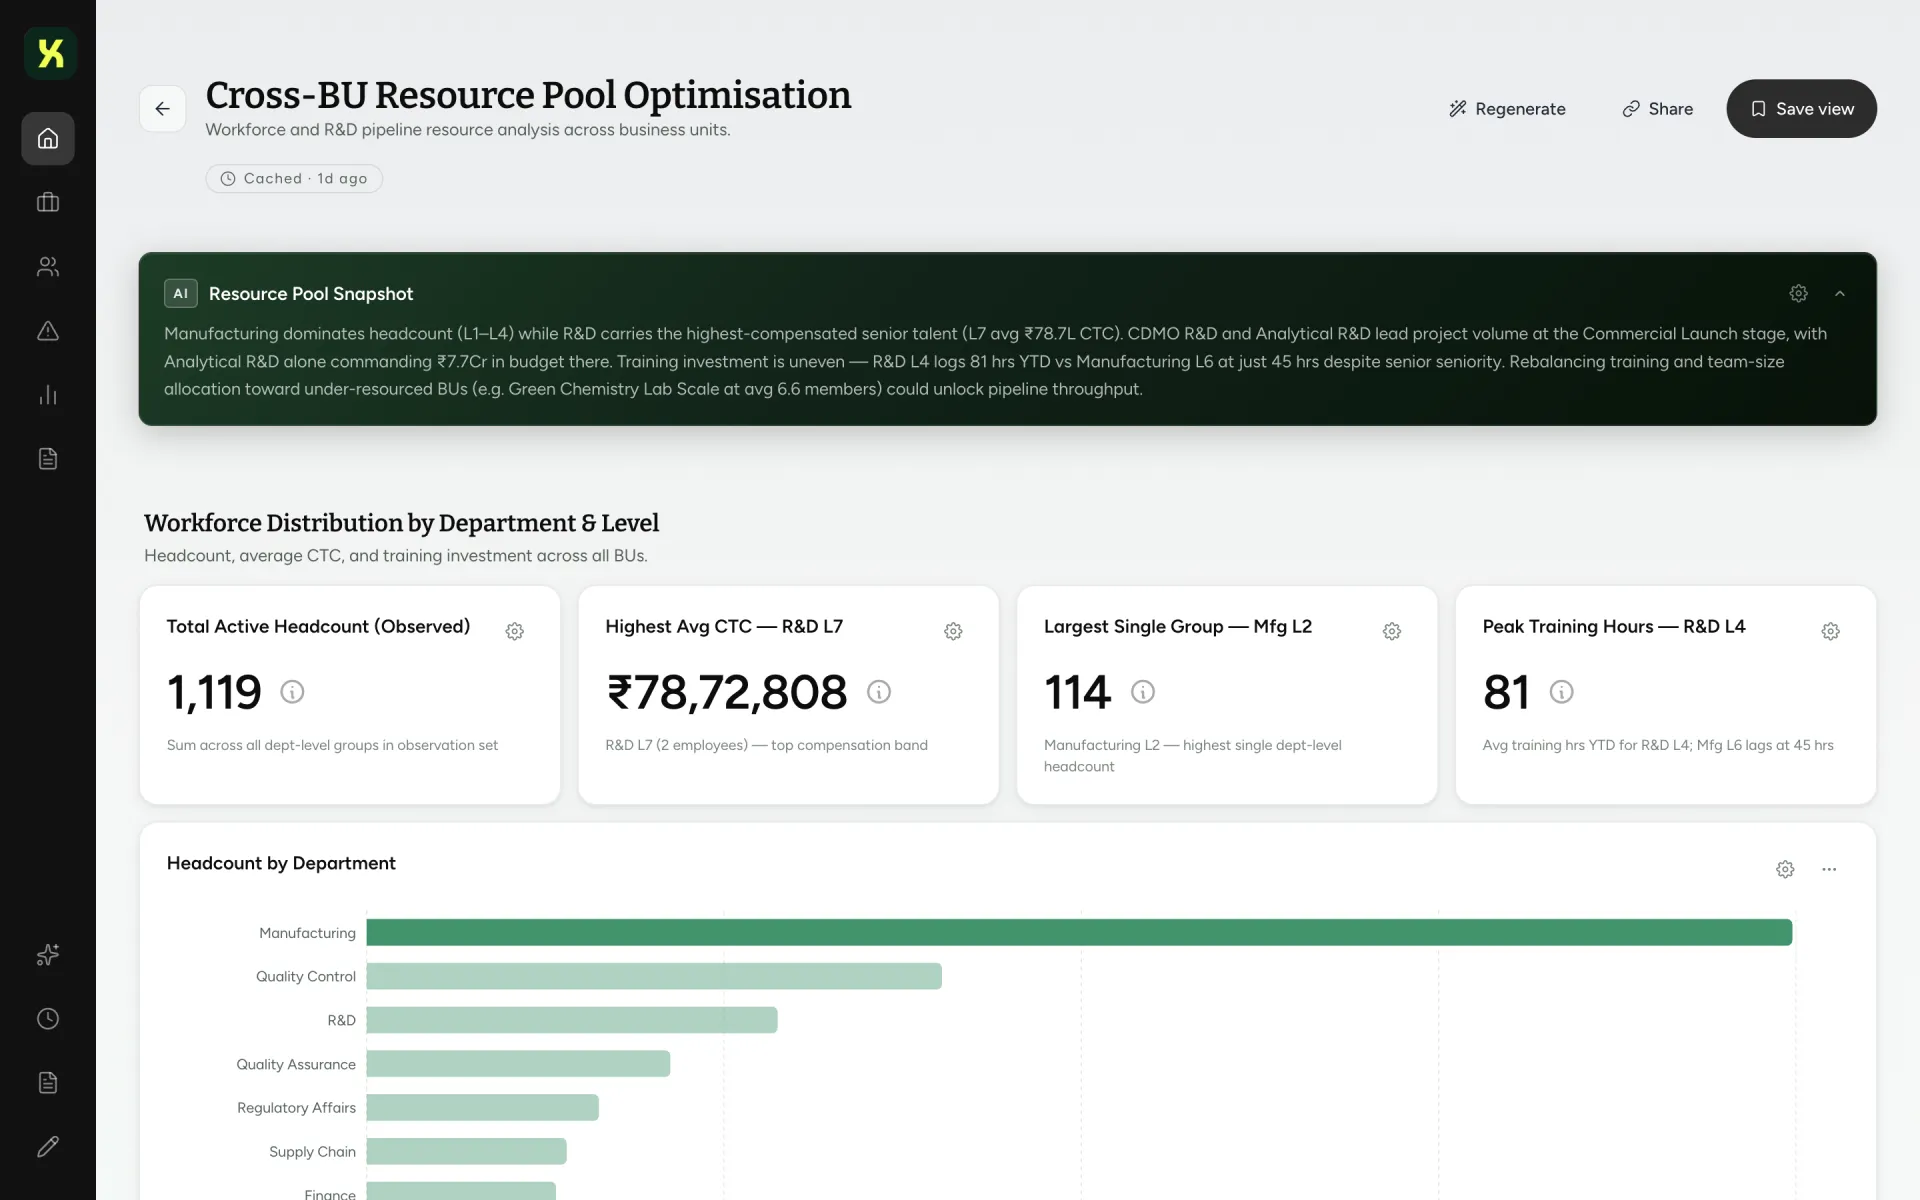This screenshot has width=1920, height=1200.
Task: Open Headcount by Department chart settings gear
Action: point(1785,870)
